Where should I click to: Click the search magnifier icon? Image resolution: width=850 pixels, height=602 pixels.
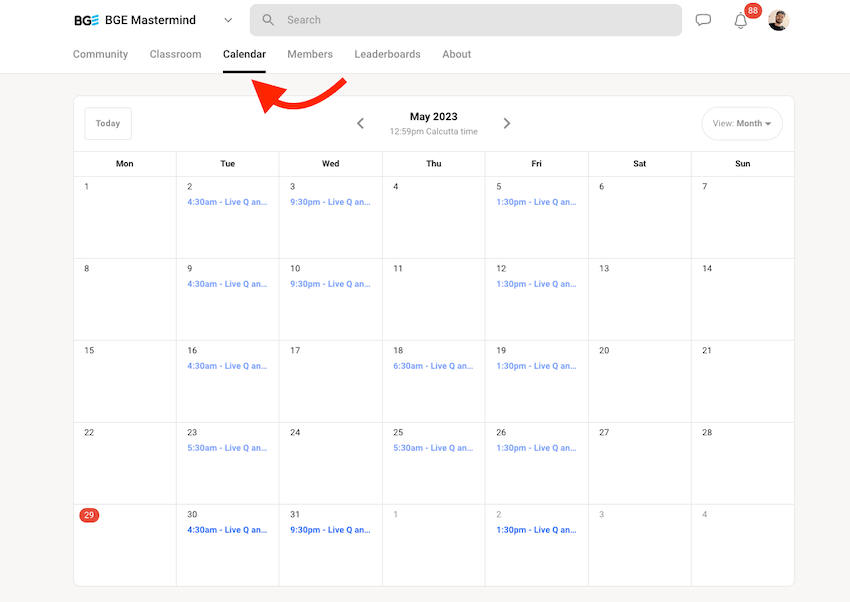(x=268, y=20)
